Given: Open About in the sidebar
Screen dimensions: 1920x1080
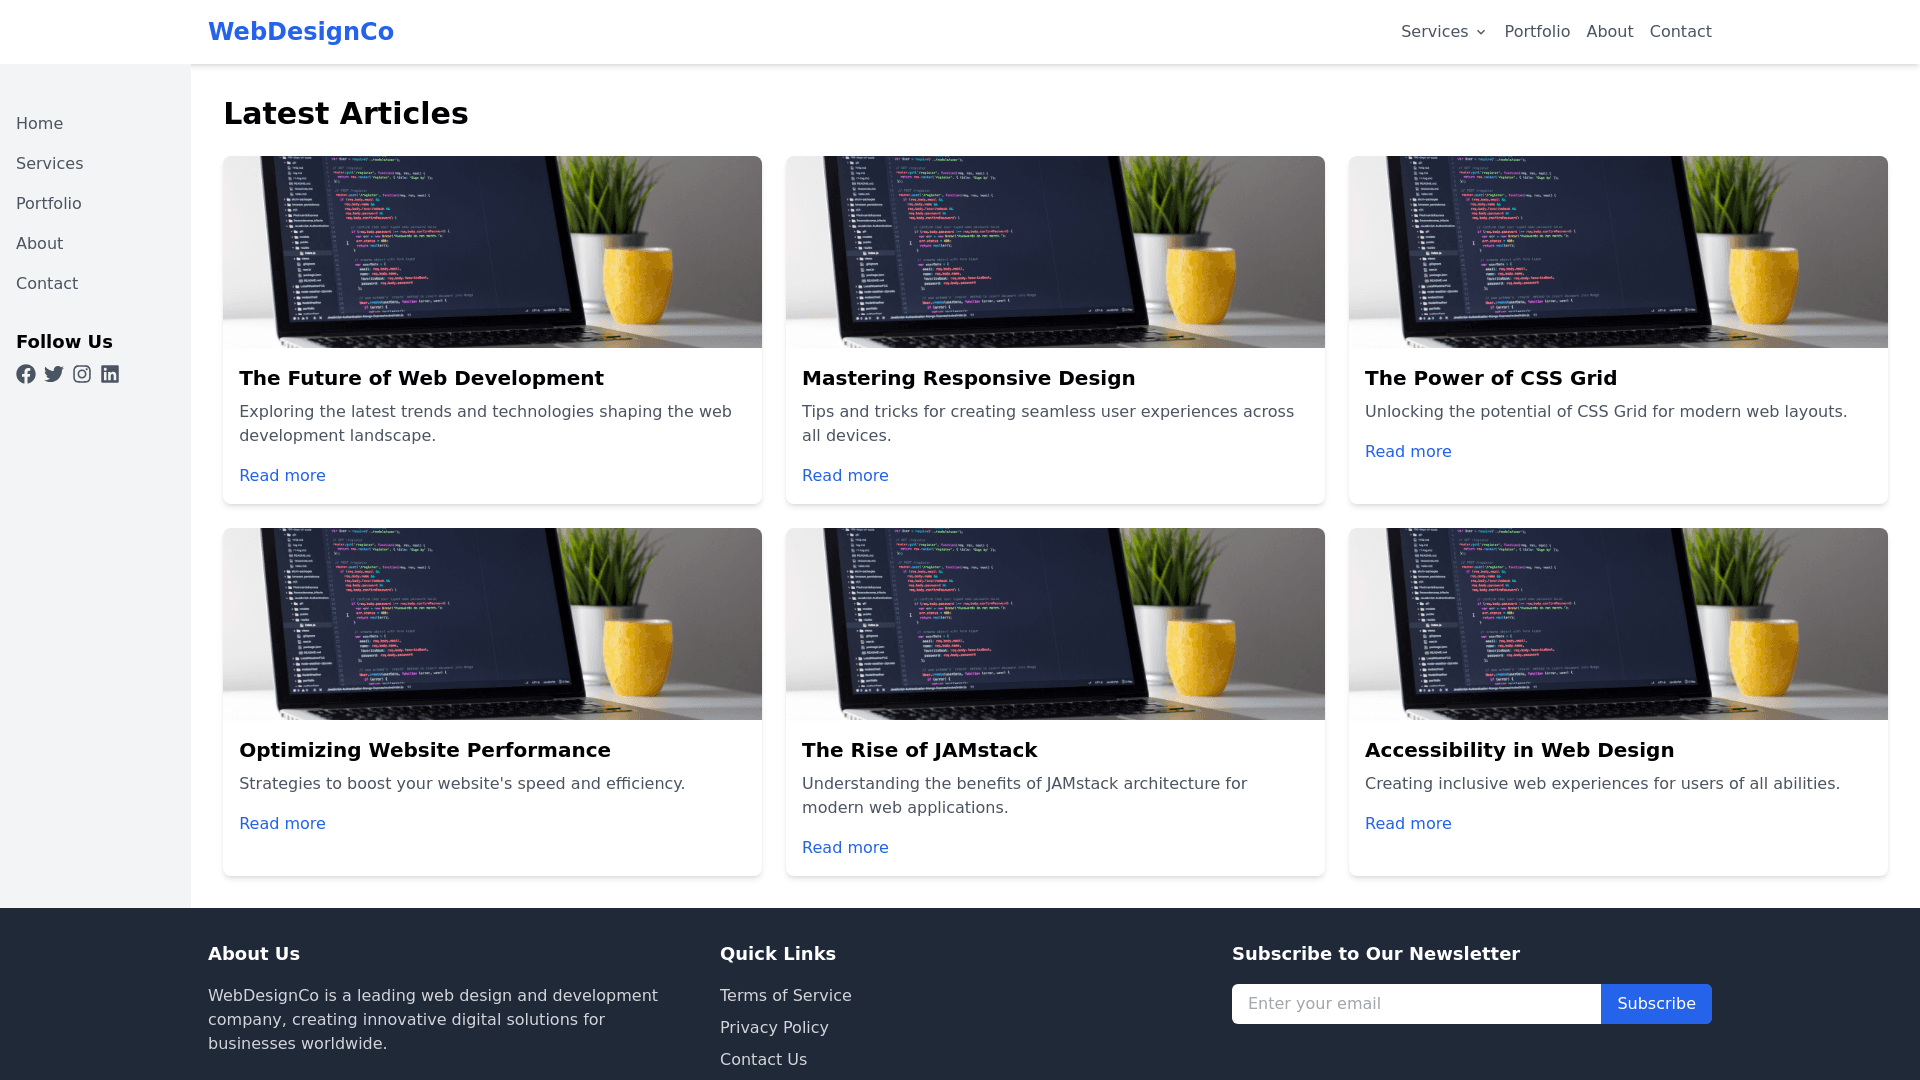Looking at the screenshot, I should [x=39, y=244].
